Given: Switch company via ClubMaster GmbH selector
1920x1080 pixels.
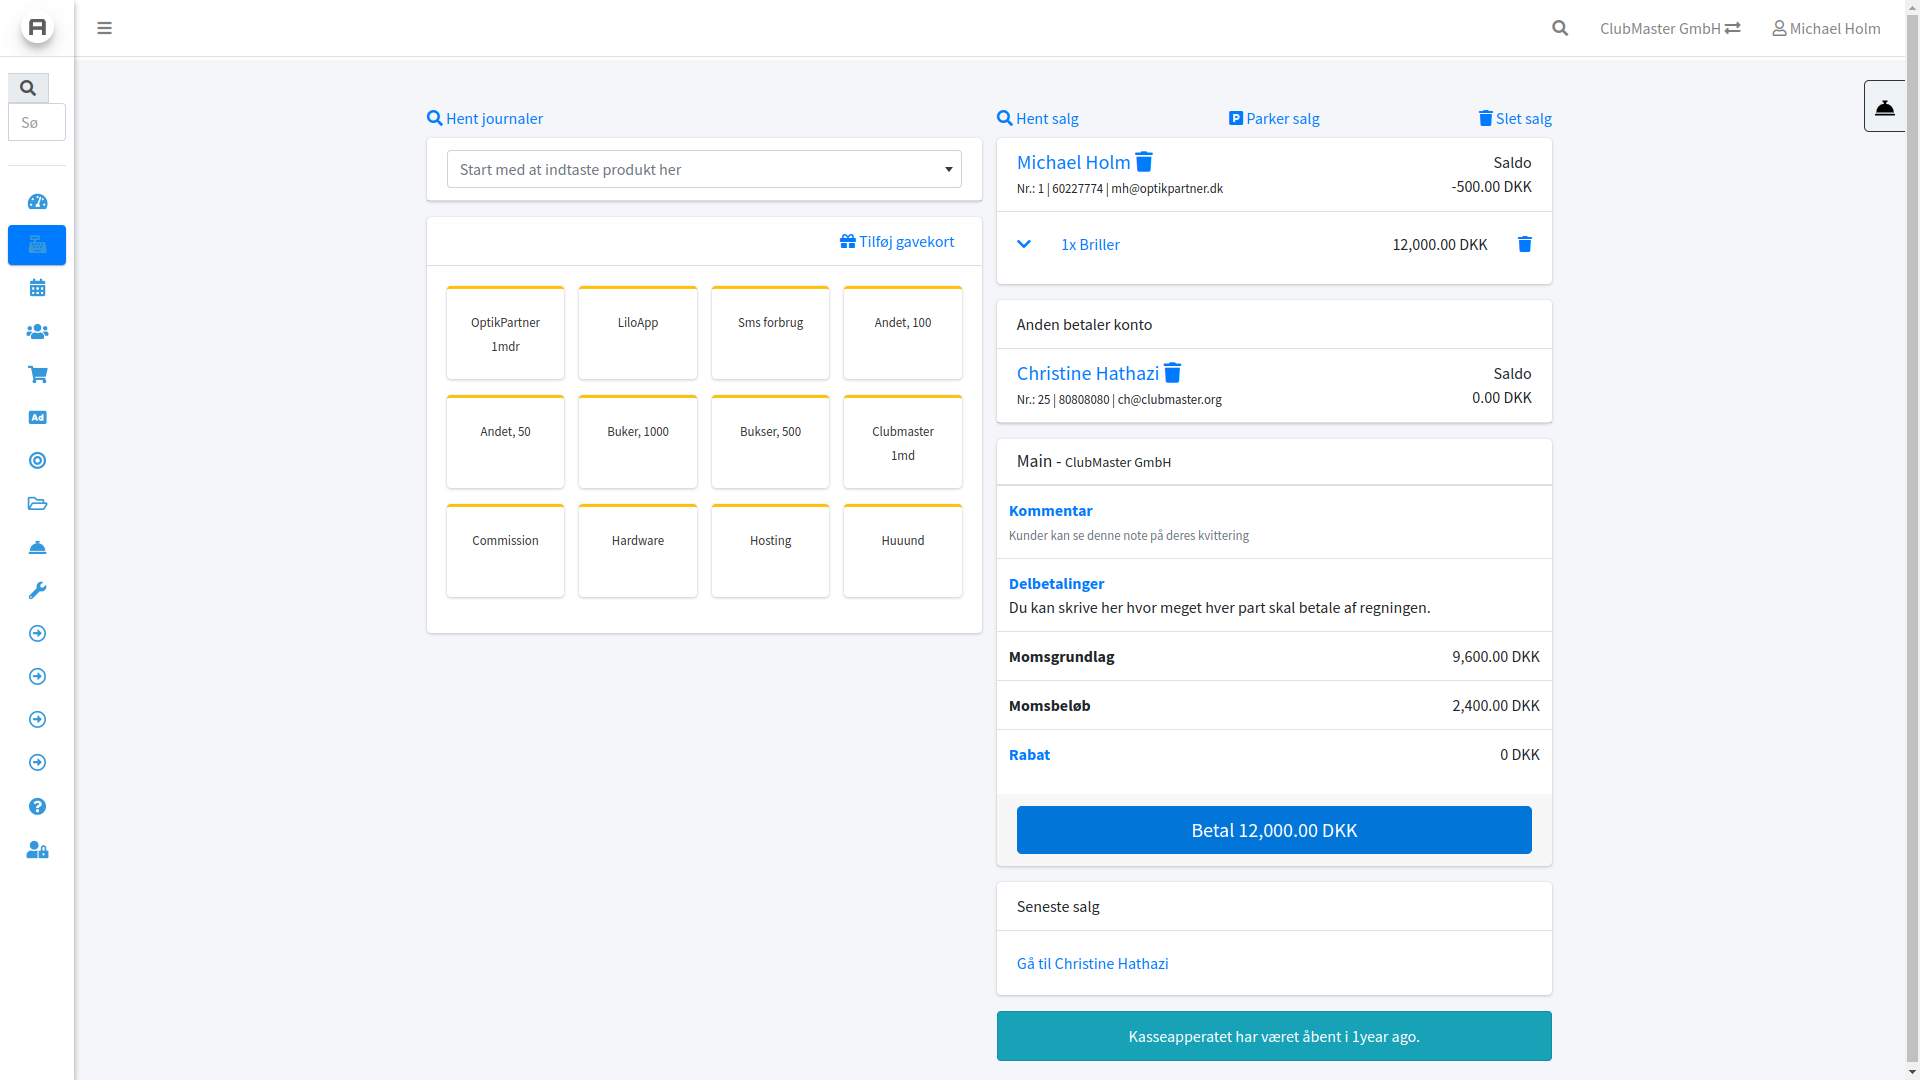Looking at the screenshot, I should (1669, 28).
